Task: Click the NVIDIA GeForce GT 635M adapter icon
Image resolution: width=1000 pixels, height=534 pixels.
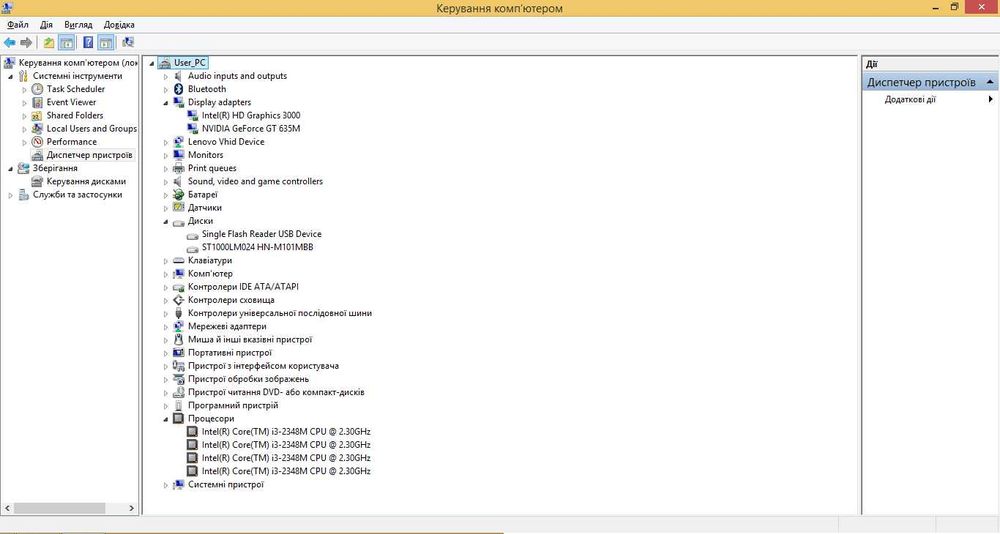Action: tap(193, 129)
